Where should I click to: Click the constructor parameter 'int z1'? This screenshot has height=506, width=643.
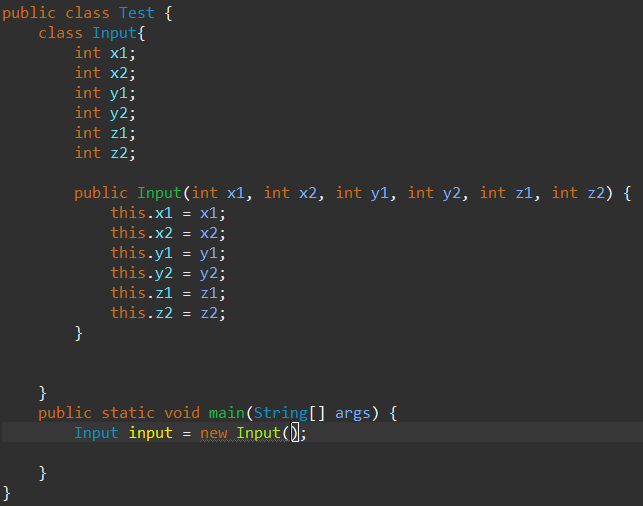click(506, 193)
